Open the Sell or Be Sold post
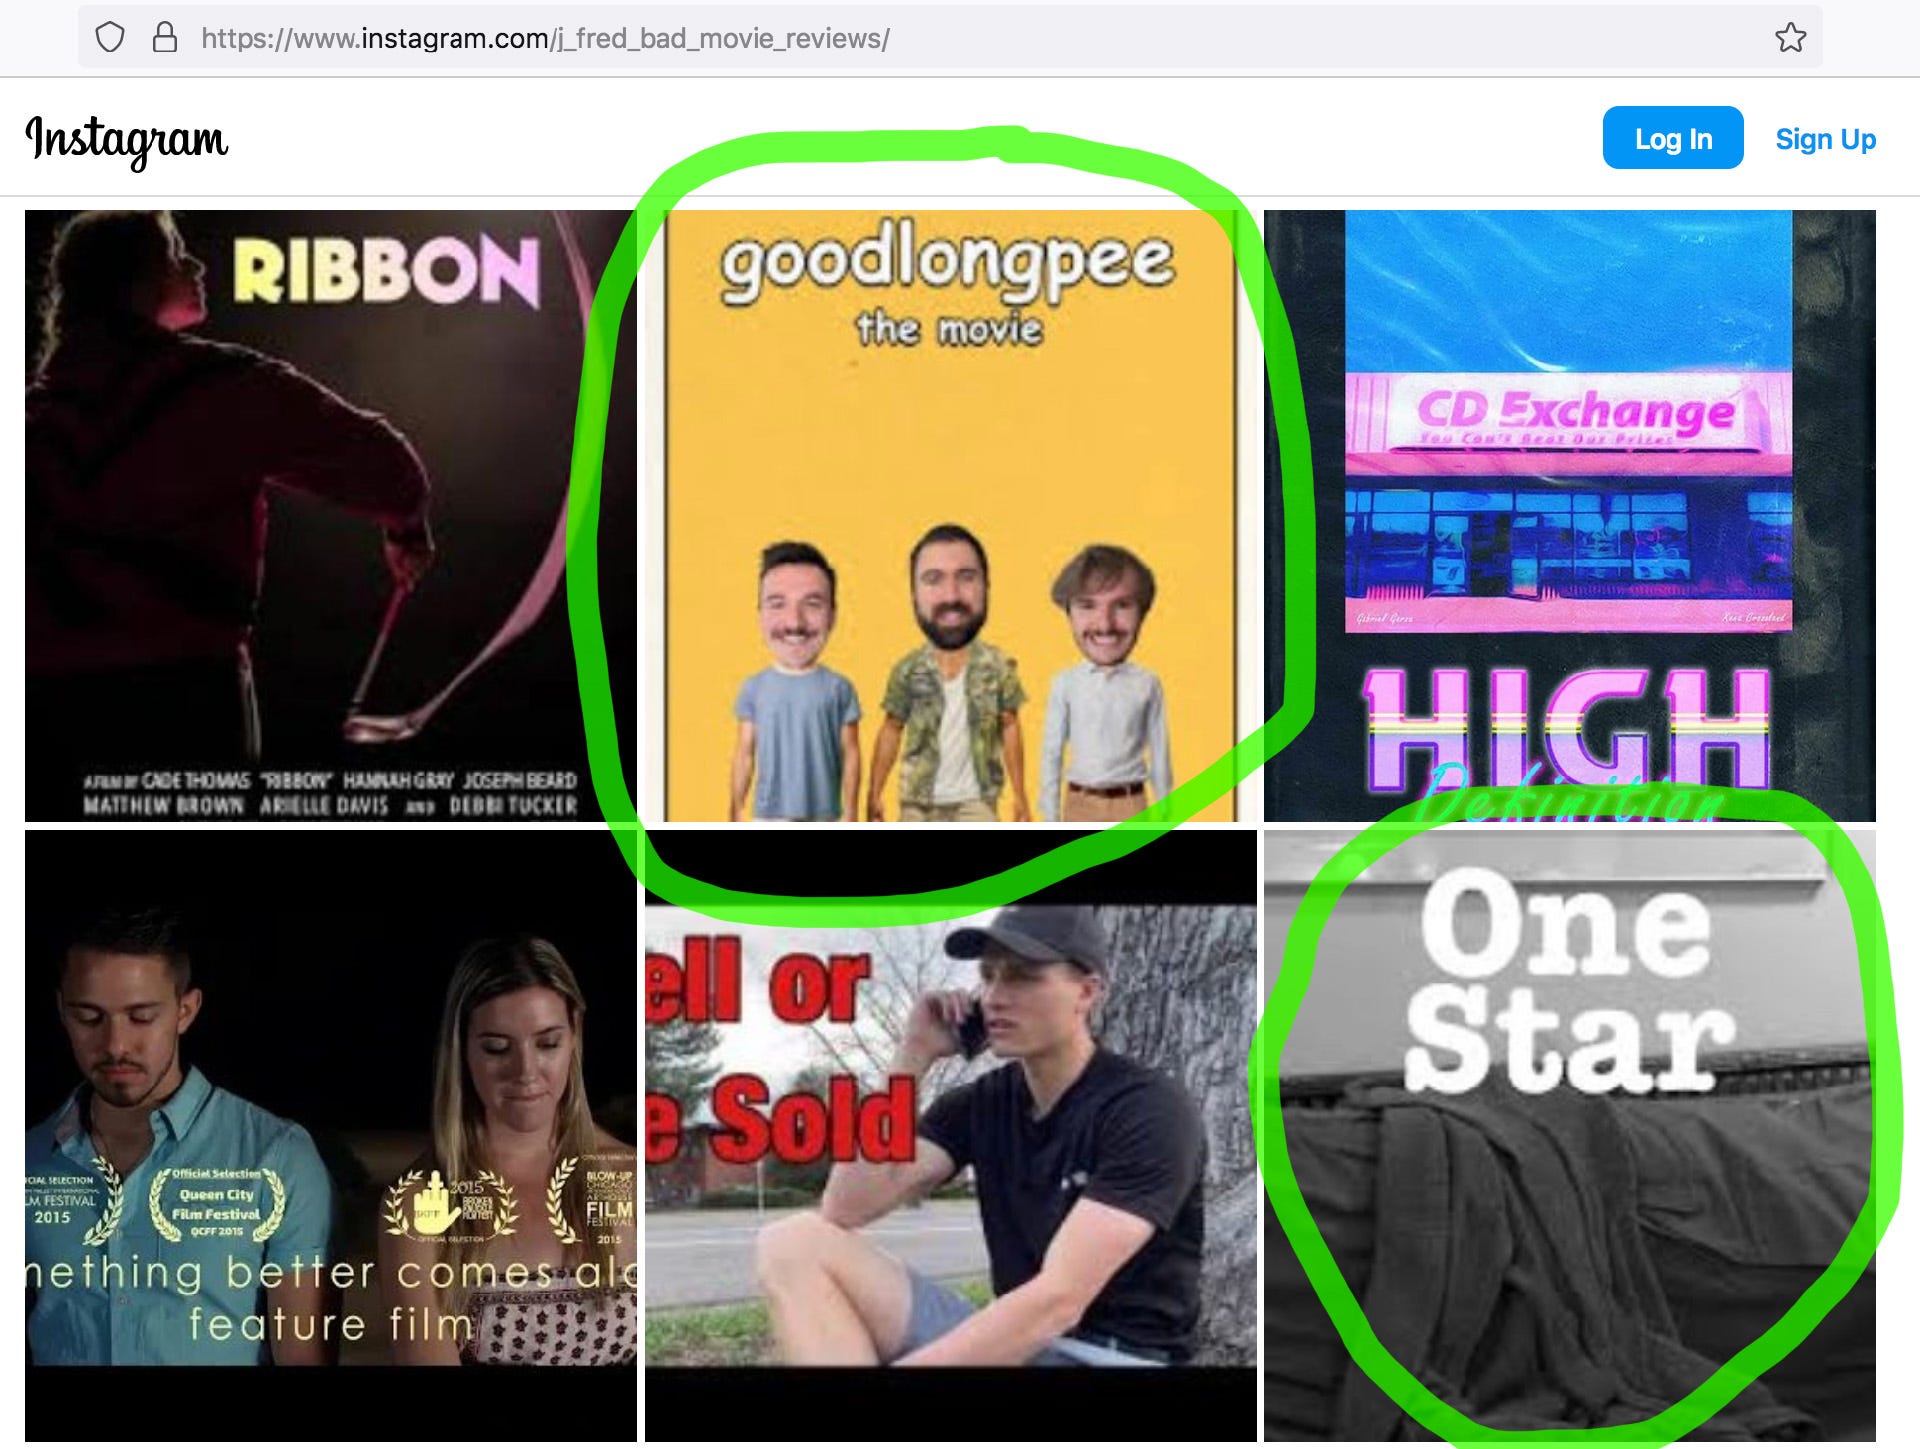 [x=950, y=1136]
